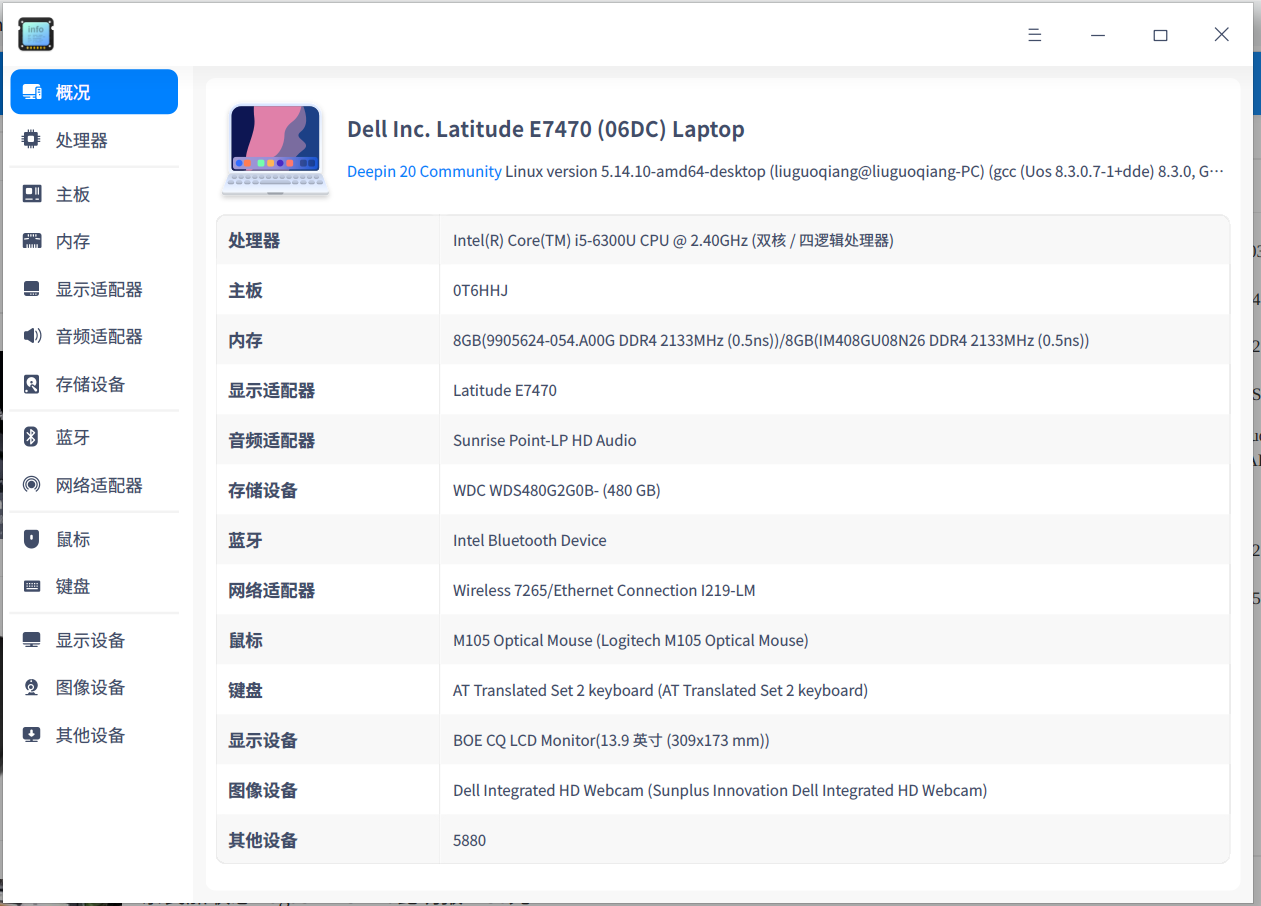
Task: Click the 存储设备 disk icon
Action: pos(32,384)
